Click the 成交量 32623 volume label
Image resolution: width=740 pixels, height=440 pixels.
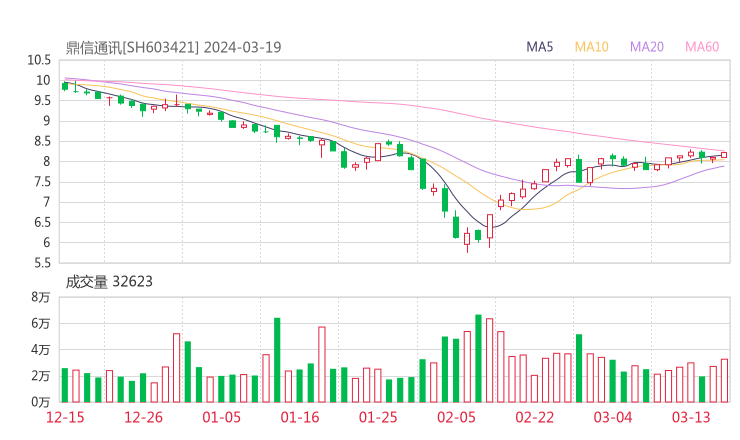pos(109,282)
